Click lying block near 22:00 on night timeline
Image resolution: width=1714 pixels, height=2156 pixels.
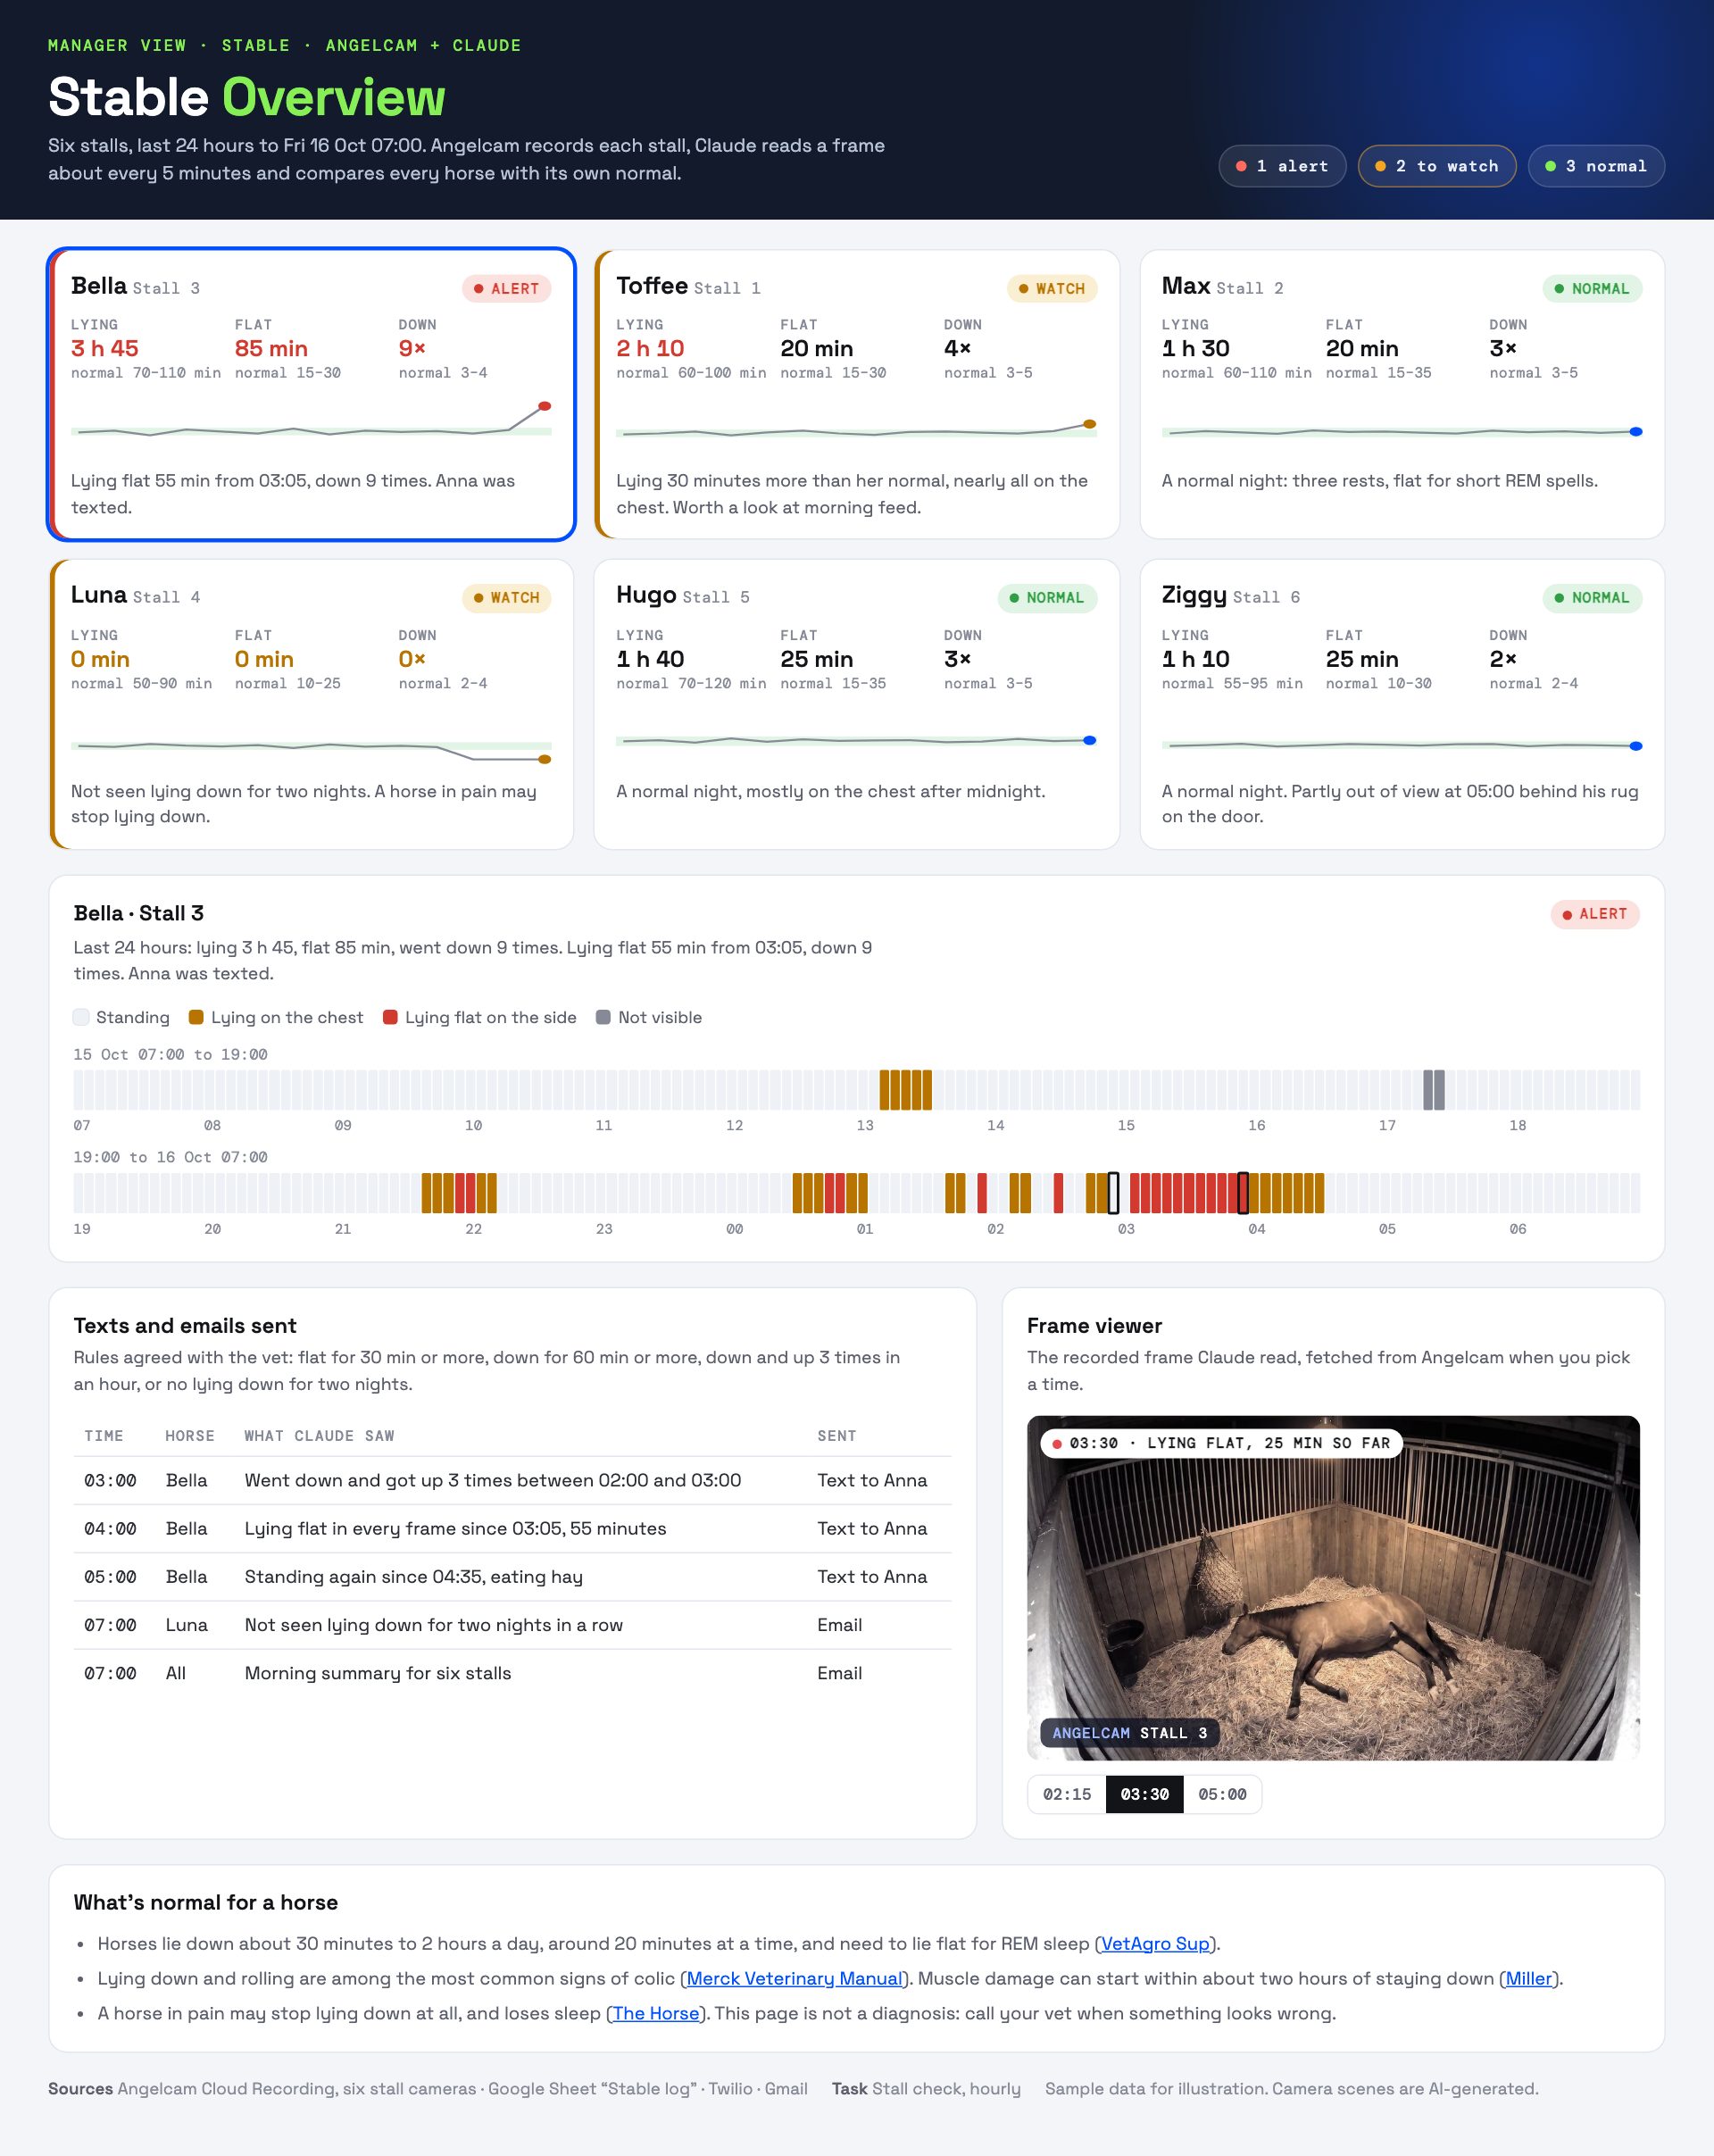click(459, 1193)
